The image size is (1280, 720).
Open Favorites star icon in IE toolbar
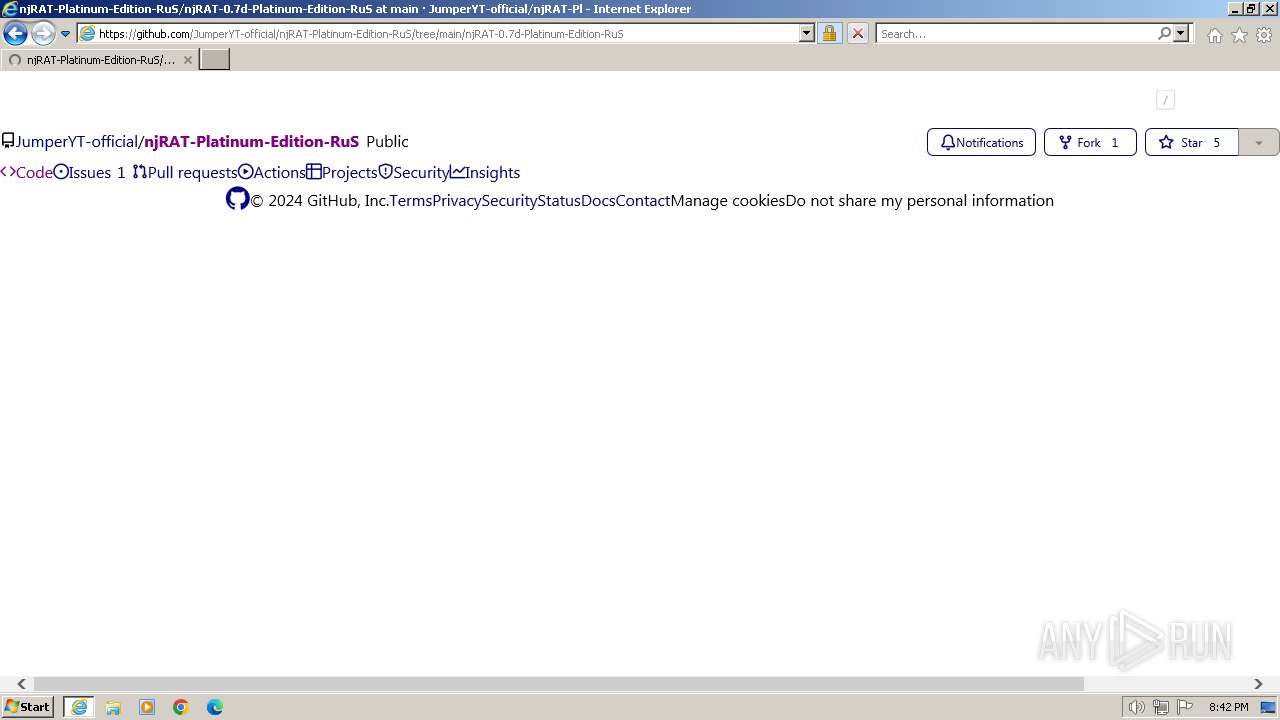pyautogui.click(x=1239, y=35)
